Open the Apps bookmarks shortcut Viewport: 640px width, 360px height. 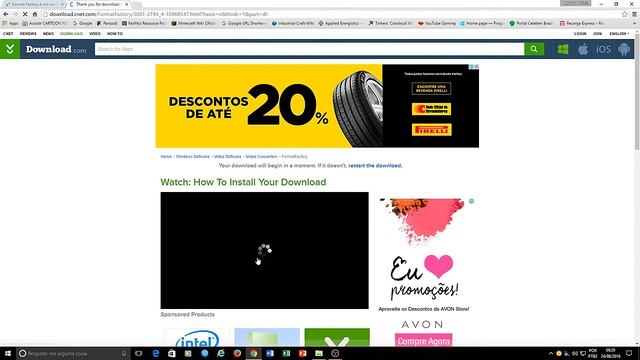[11, 23]
